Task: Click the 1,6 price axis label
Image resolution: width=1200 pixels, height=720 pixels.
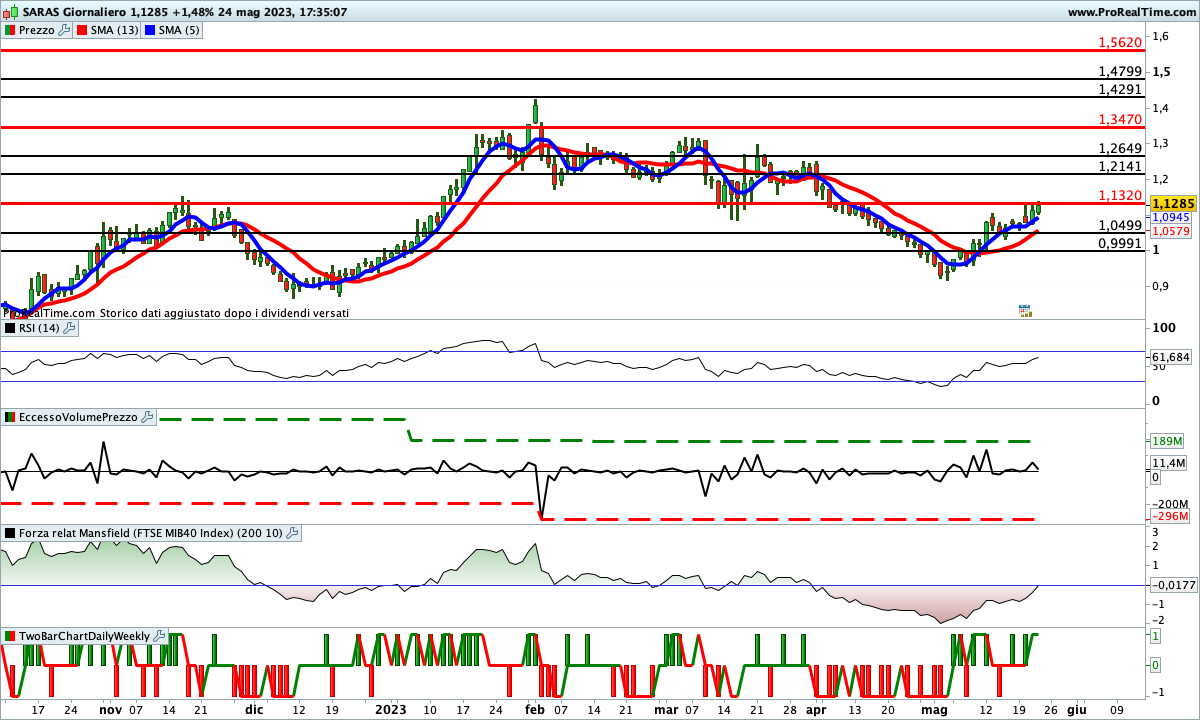Action: point(1160,36)
